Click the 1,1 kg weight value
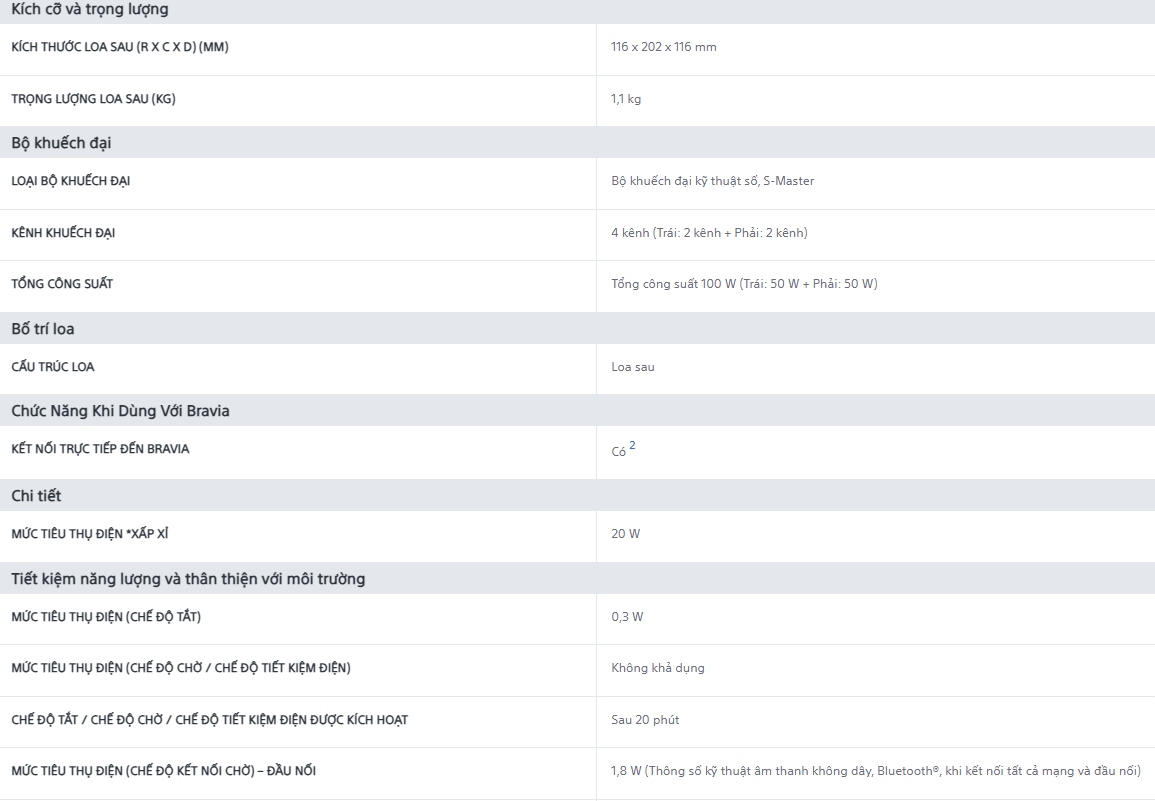 pyautogui.click(x=626, y=99)
